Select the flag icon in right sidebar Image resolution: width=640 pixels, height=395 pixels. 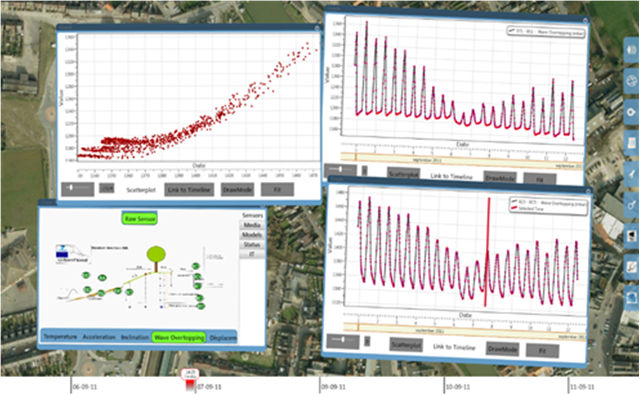point(631,236)
